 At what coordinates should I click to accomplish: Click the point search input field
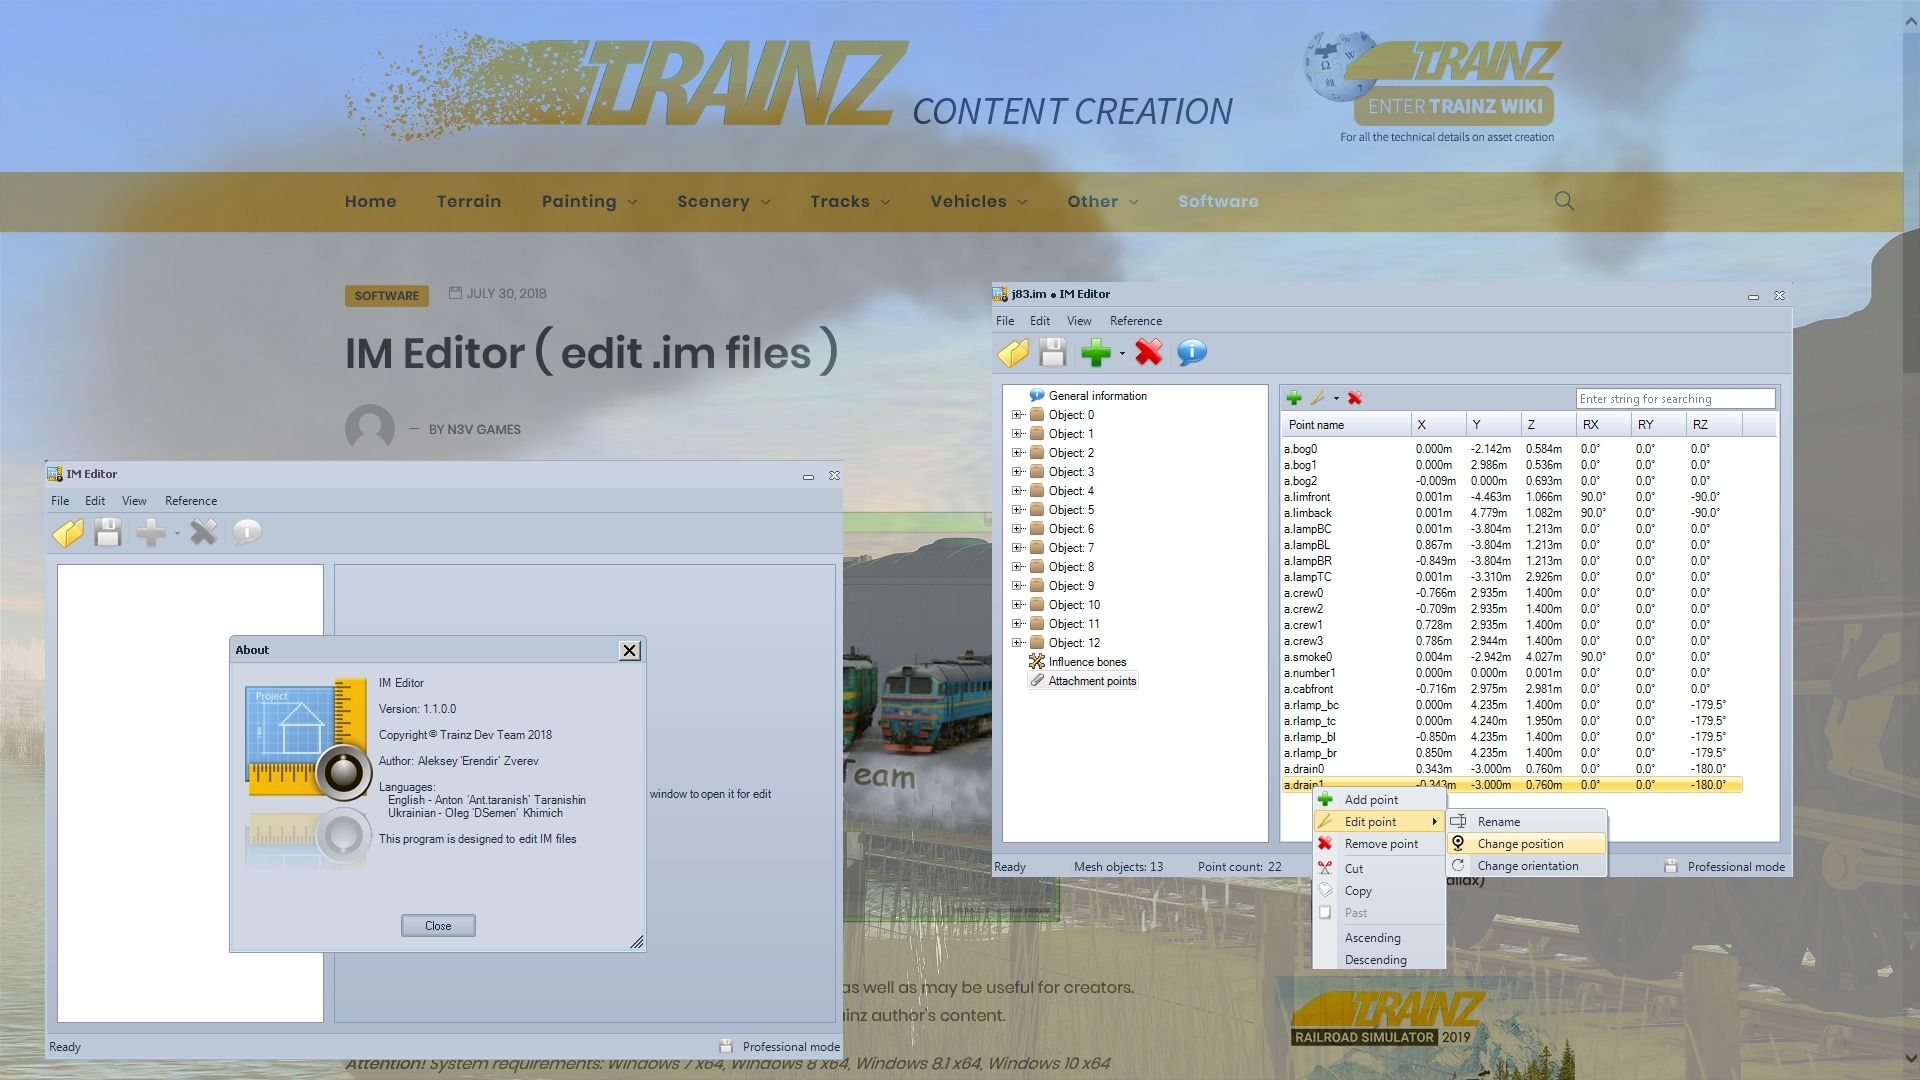point(1675,399)
